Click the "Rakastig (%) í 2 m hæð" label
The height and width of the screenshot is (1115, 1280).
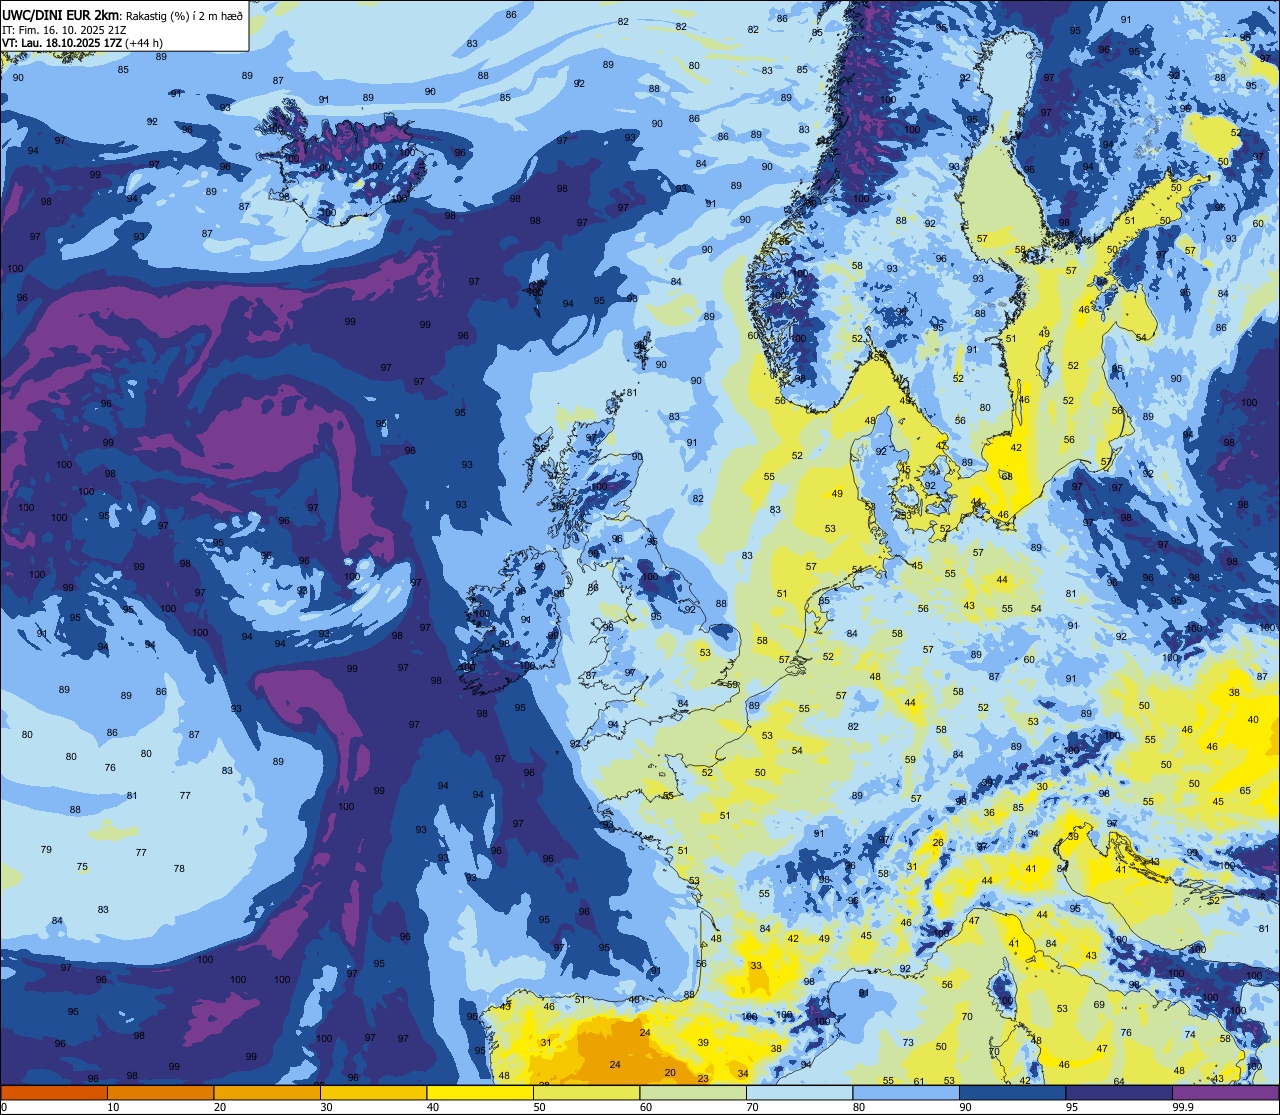coord(182,16)
